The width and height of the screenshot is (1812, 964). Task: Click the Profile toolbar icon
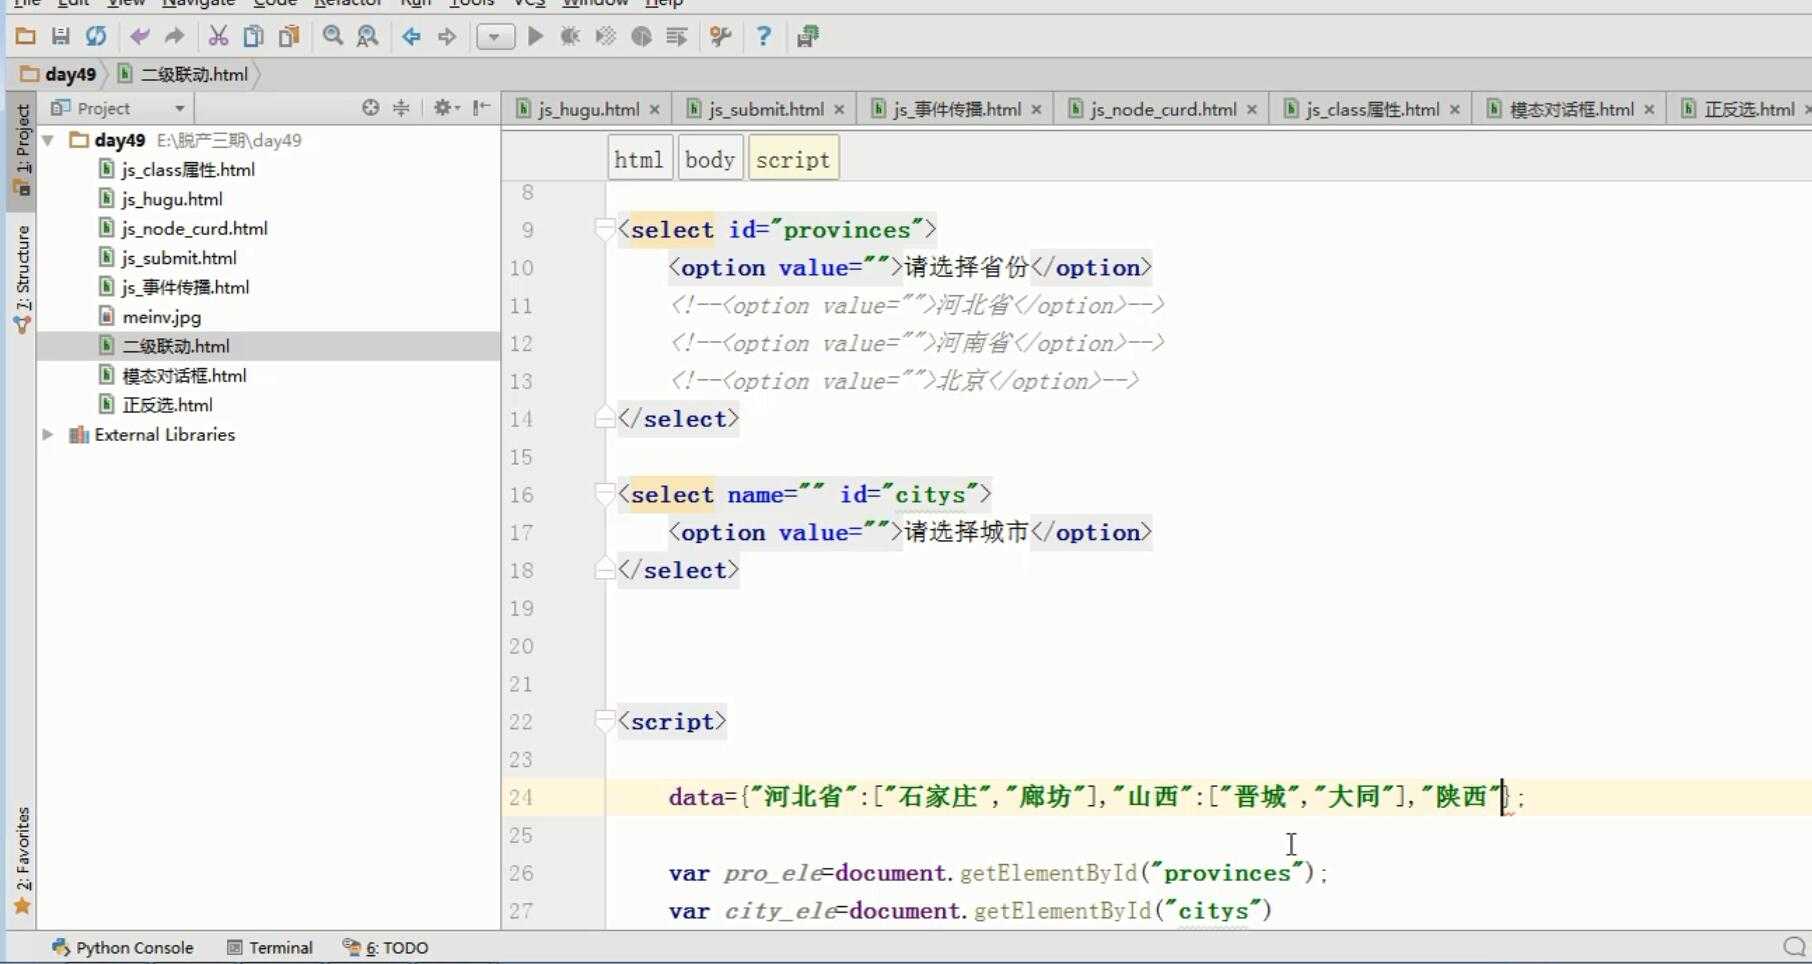(641, 37)
